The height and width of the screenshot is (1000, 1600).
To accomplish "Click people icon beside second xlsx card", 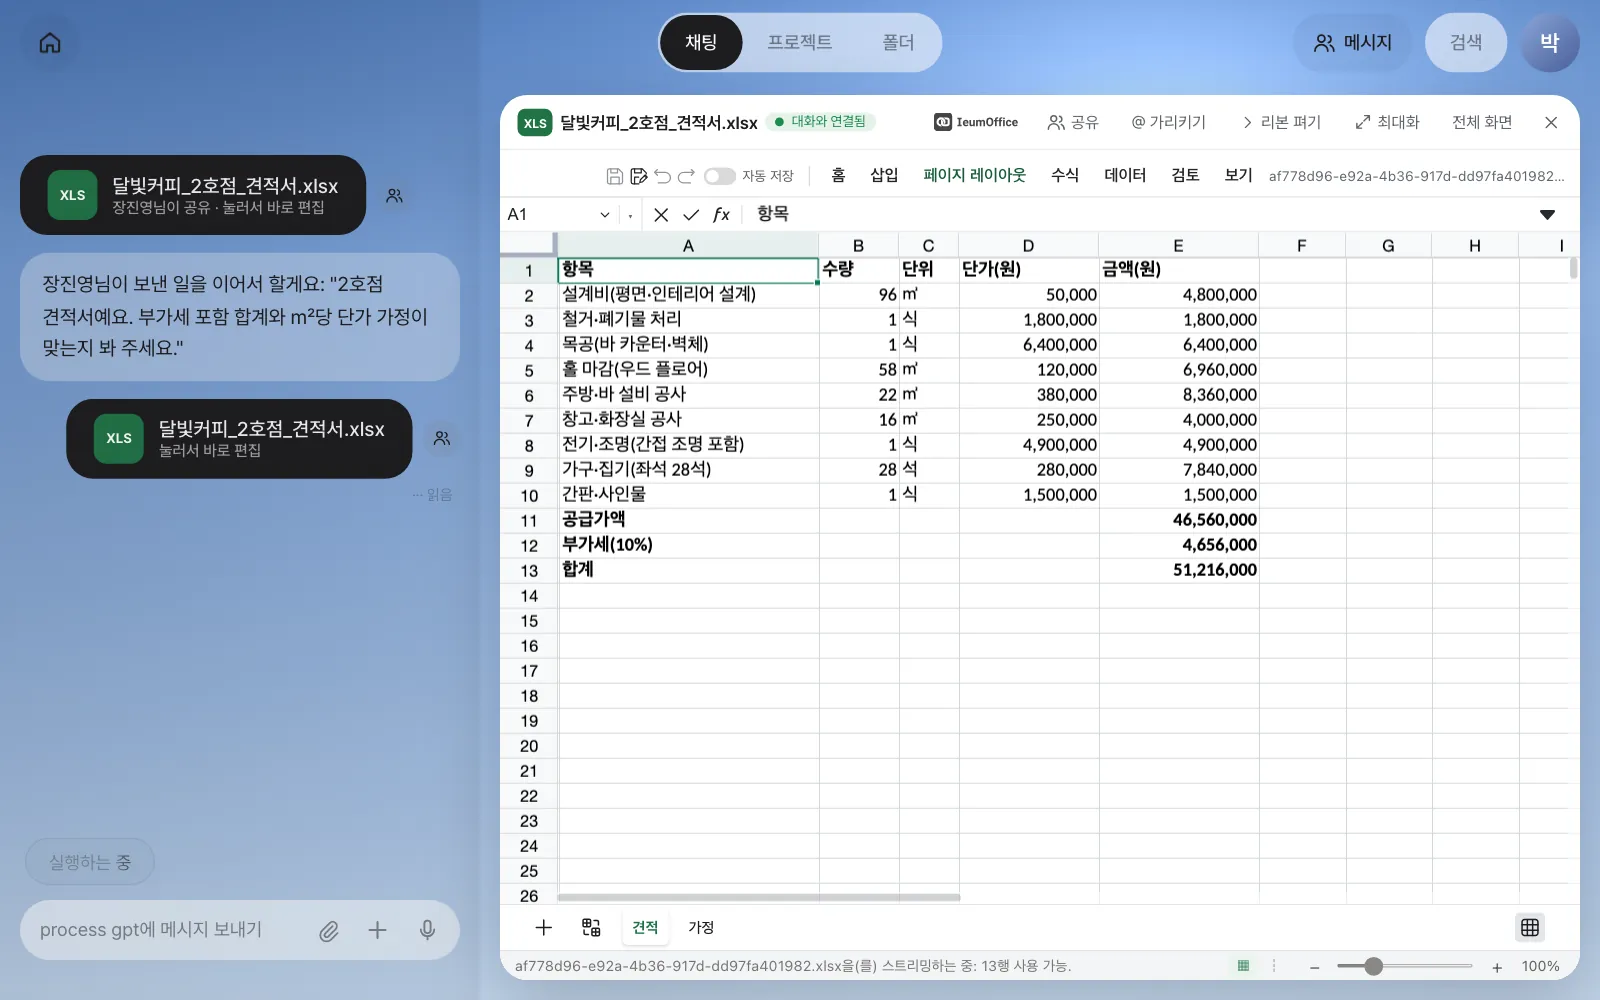I will (441, 438).
